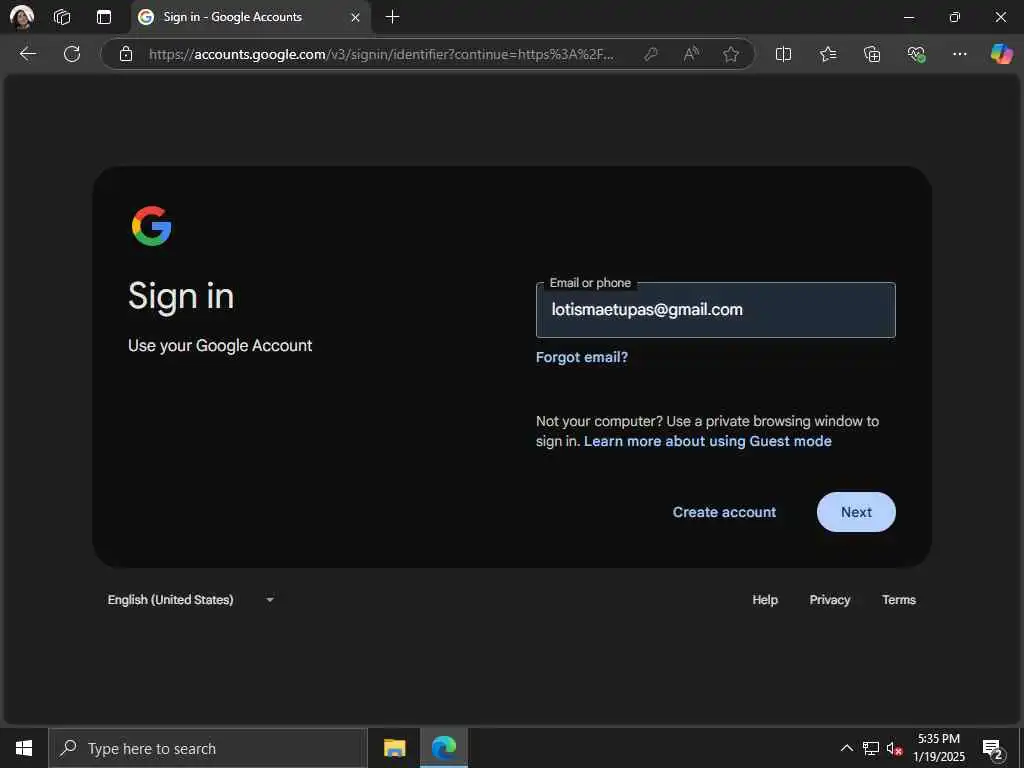Viewport: 1024px width, 768px height.
Task: Show hidden system tray icons
Action: (x=846, y=748)
